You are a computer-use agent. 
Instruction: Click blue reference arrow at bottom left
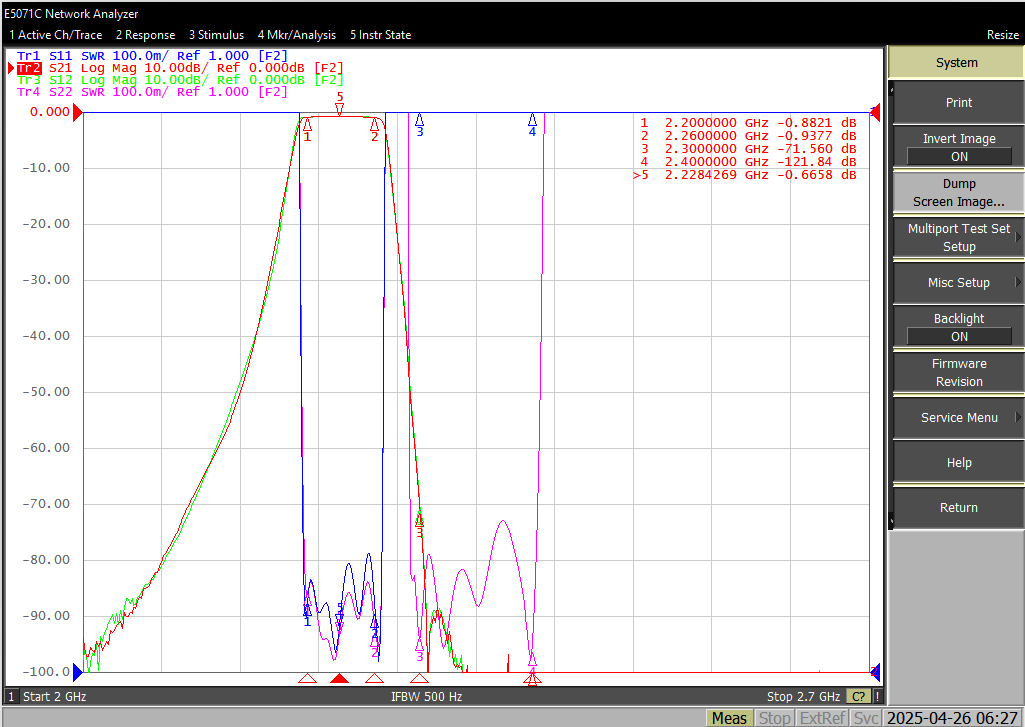(77, 671)
